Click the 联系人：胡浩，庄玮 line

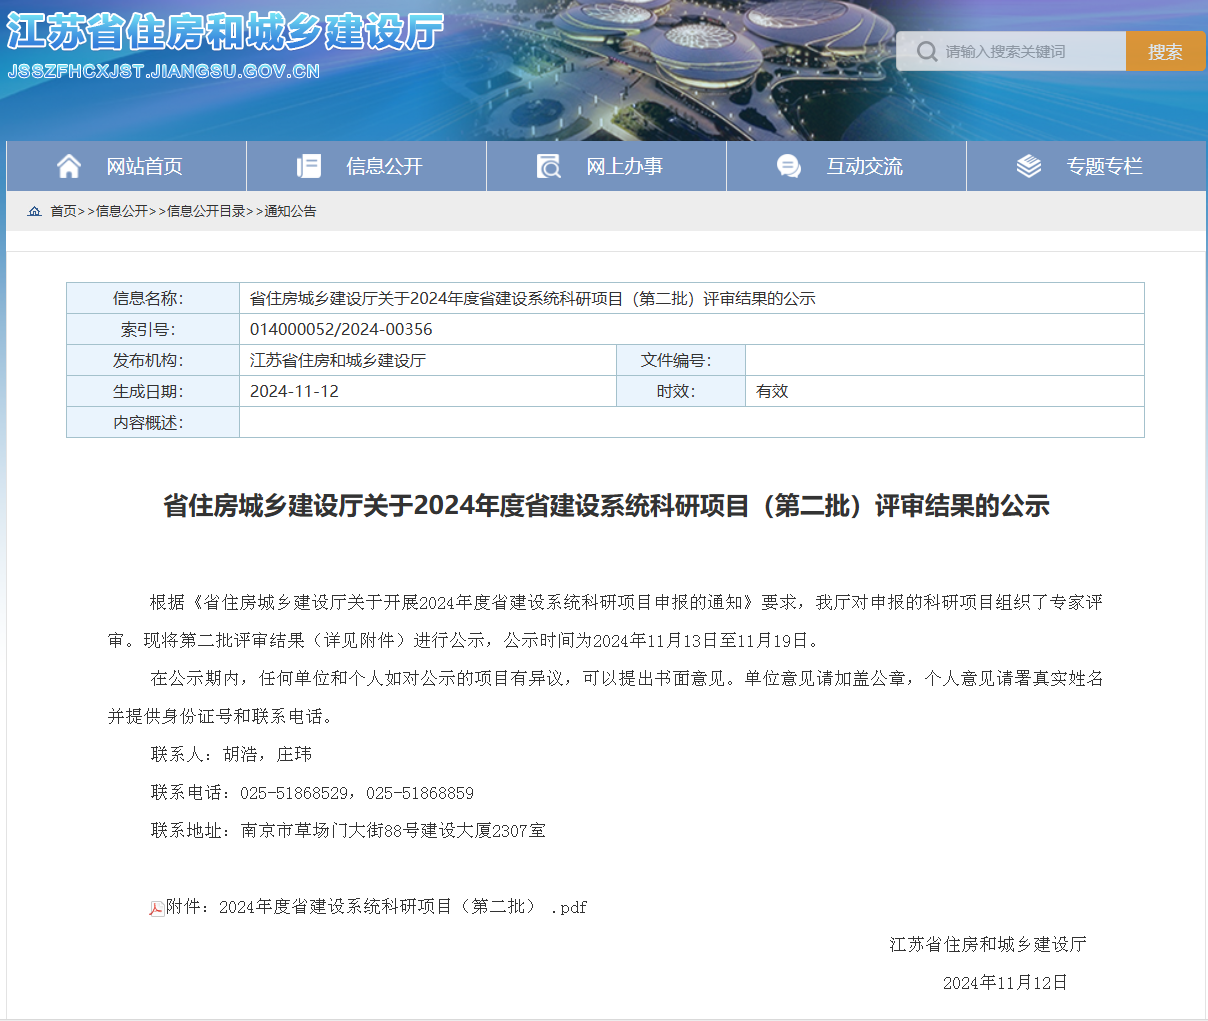point(231,754)
